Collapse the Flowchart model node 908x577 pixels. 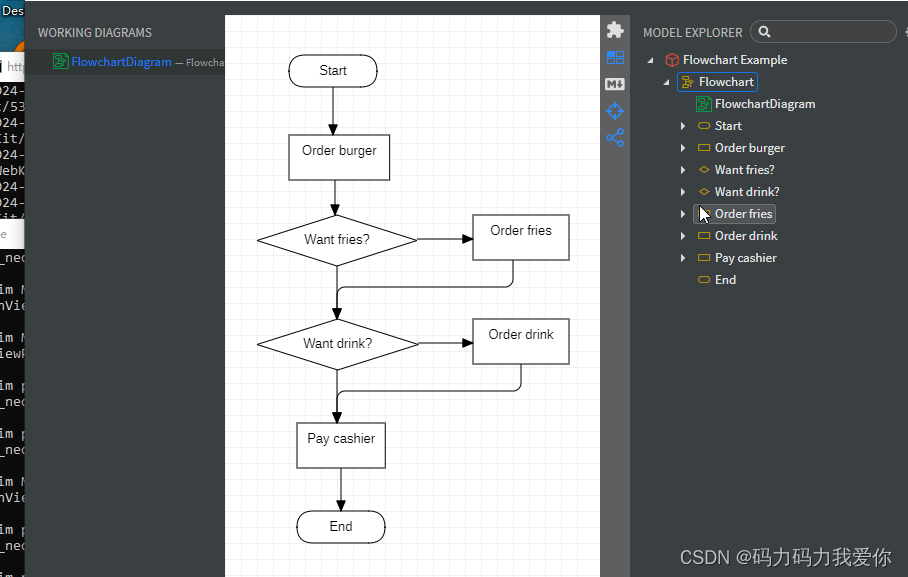[x=667, y=82]
